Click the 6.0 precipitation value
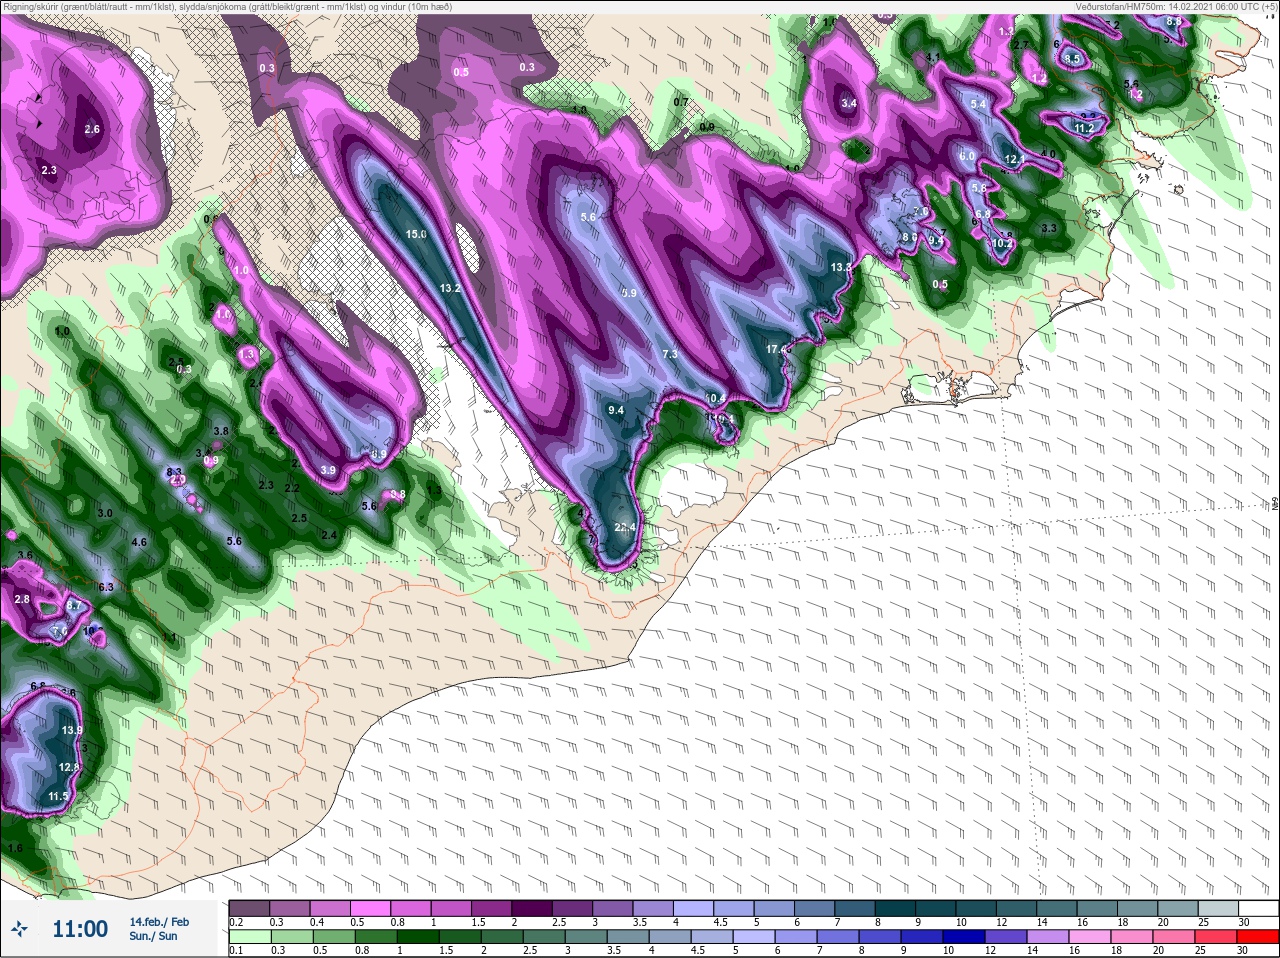Screen dimensions: 1280x958 click(x=967, y=156)
